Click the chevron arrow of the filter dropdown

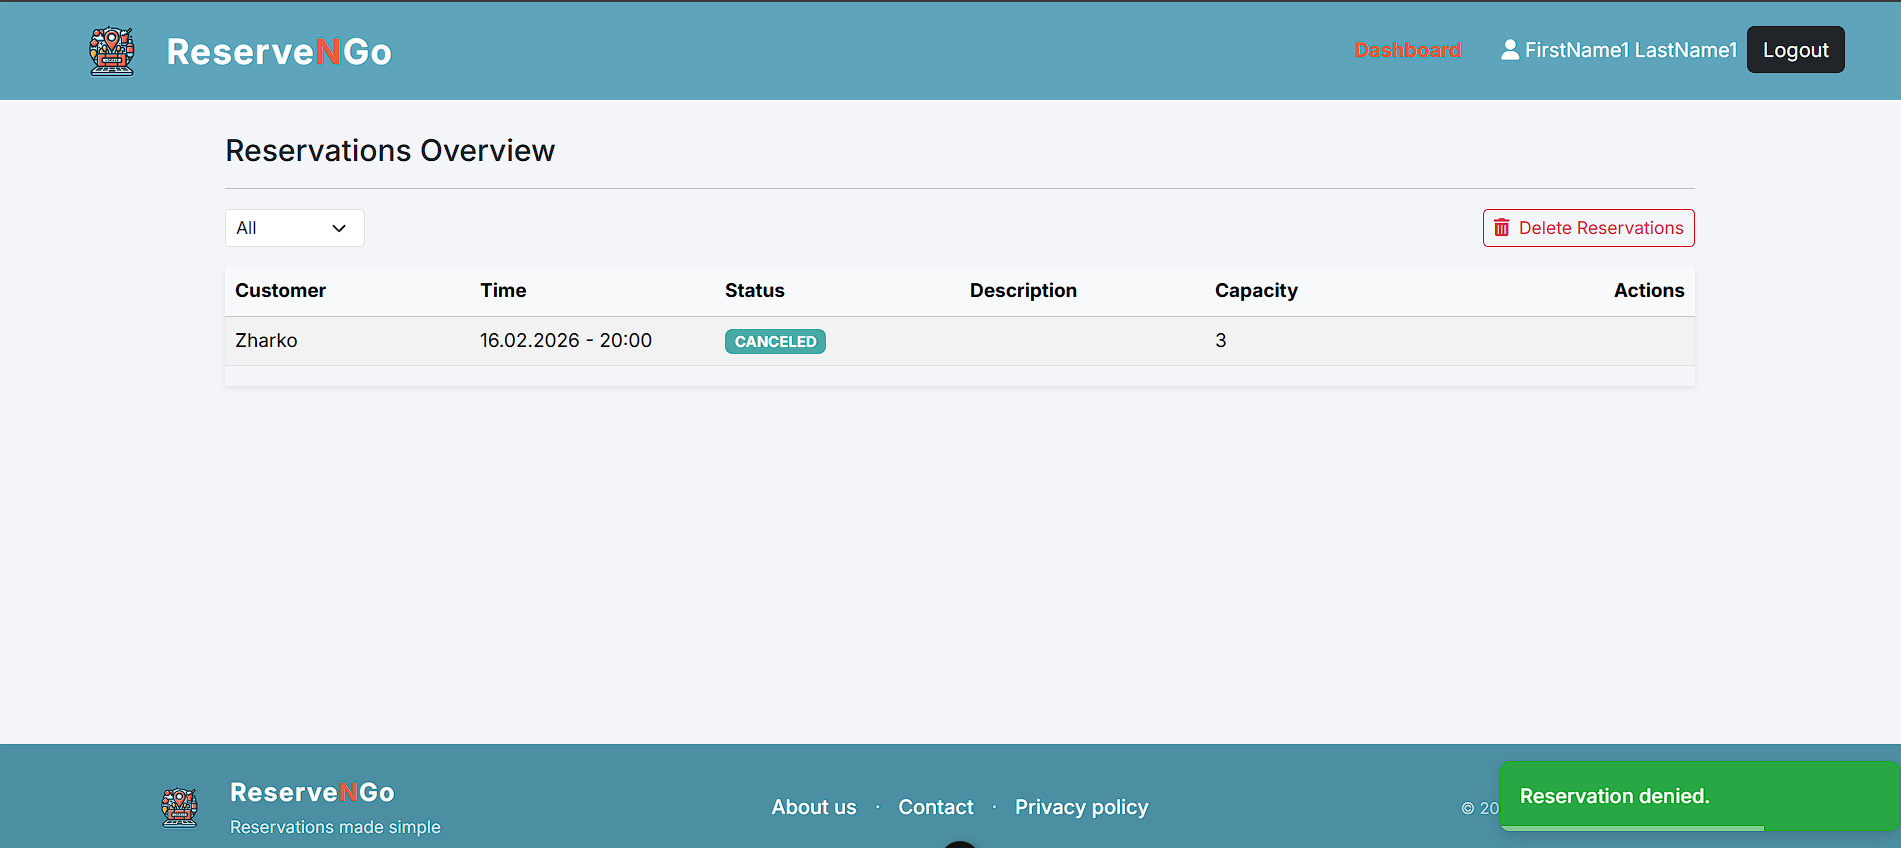tap(339, 228)
